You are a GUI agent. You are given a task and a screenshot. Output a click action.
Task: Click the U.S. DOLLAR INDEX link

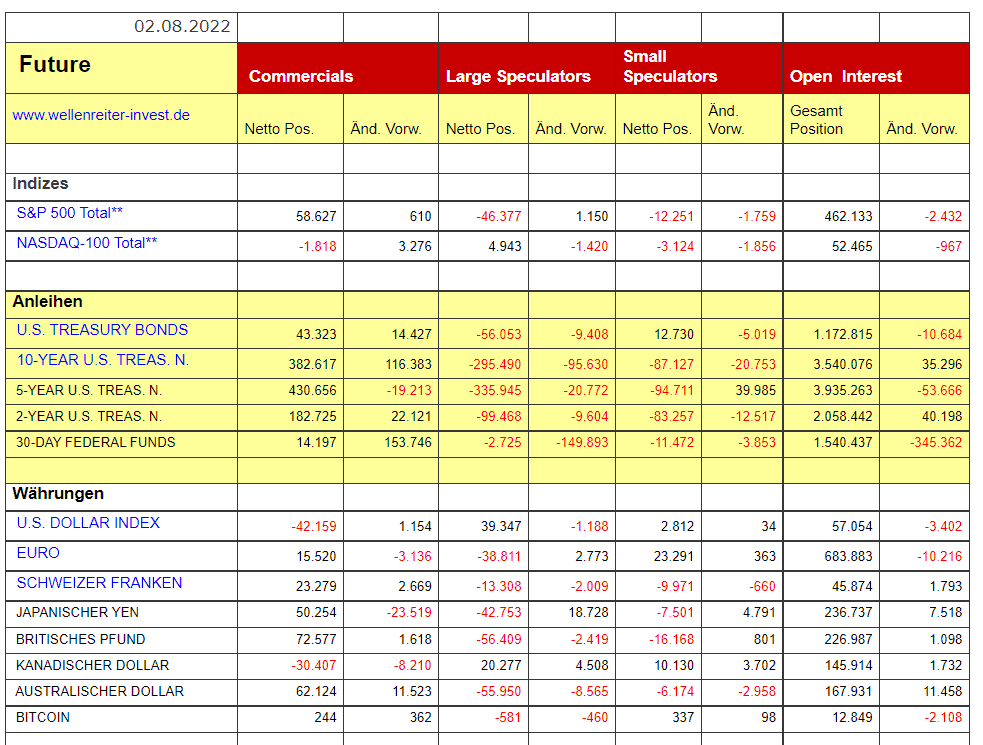click(x=88, y=523)
